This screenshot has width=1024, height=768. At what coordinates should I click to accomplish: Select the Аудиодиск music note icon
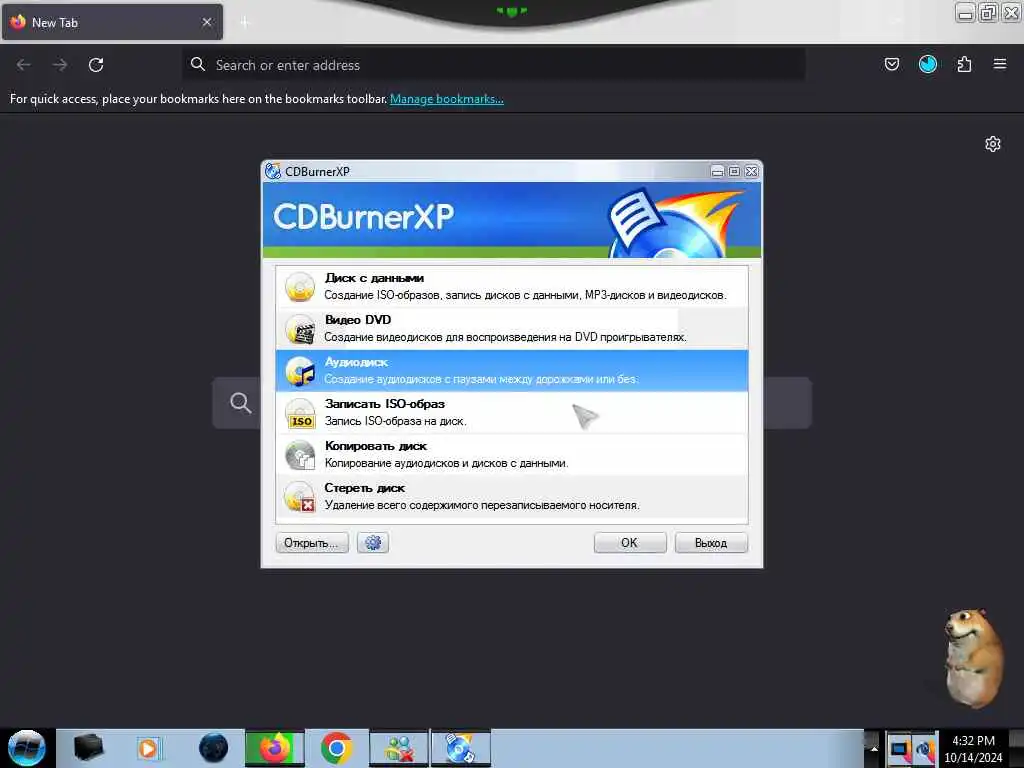coord(300,371)
